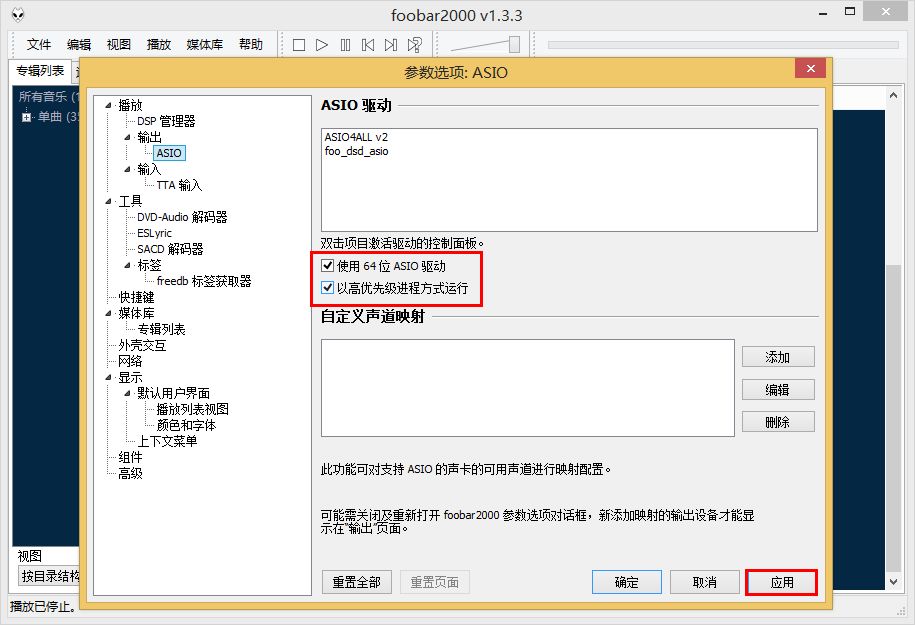The height and width of the screenshot is (625, 915).
Task: Click the 删除 channel mapping button
Action: click(x=778, y=422)
